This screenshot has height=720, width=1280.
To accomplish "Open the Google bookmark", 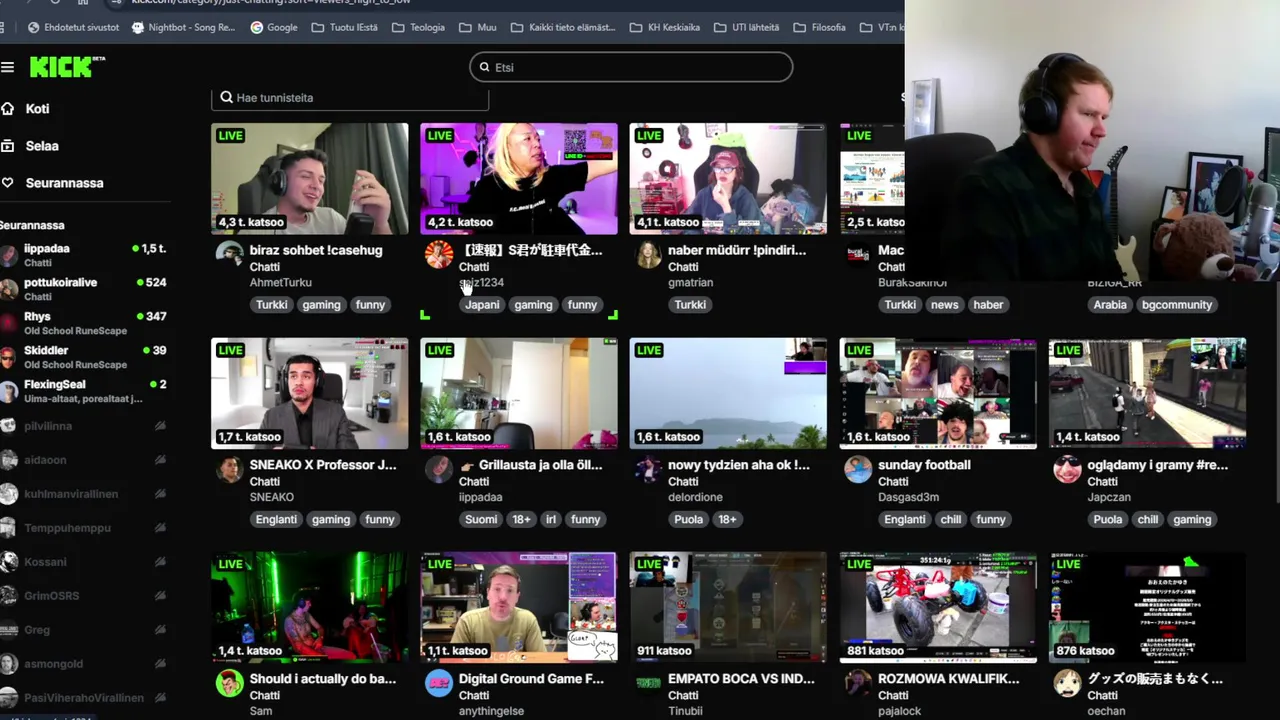I will click(273, 27).
